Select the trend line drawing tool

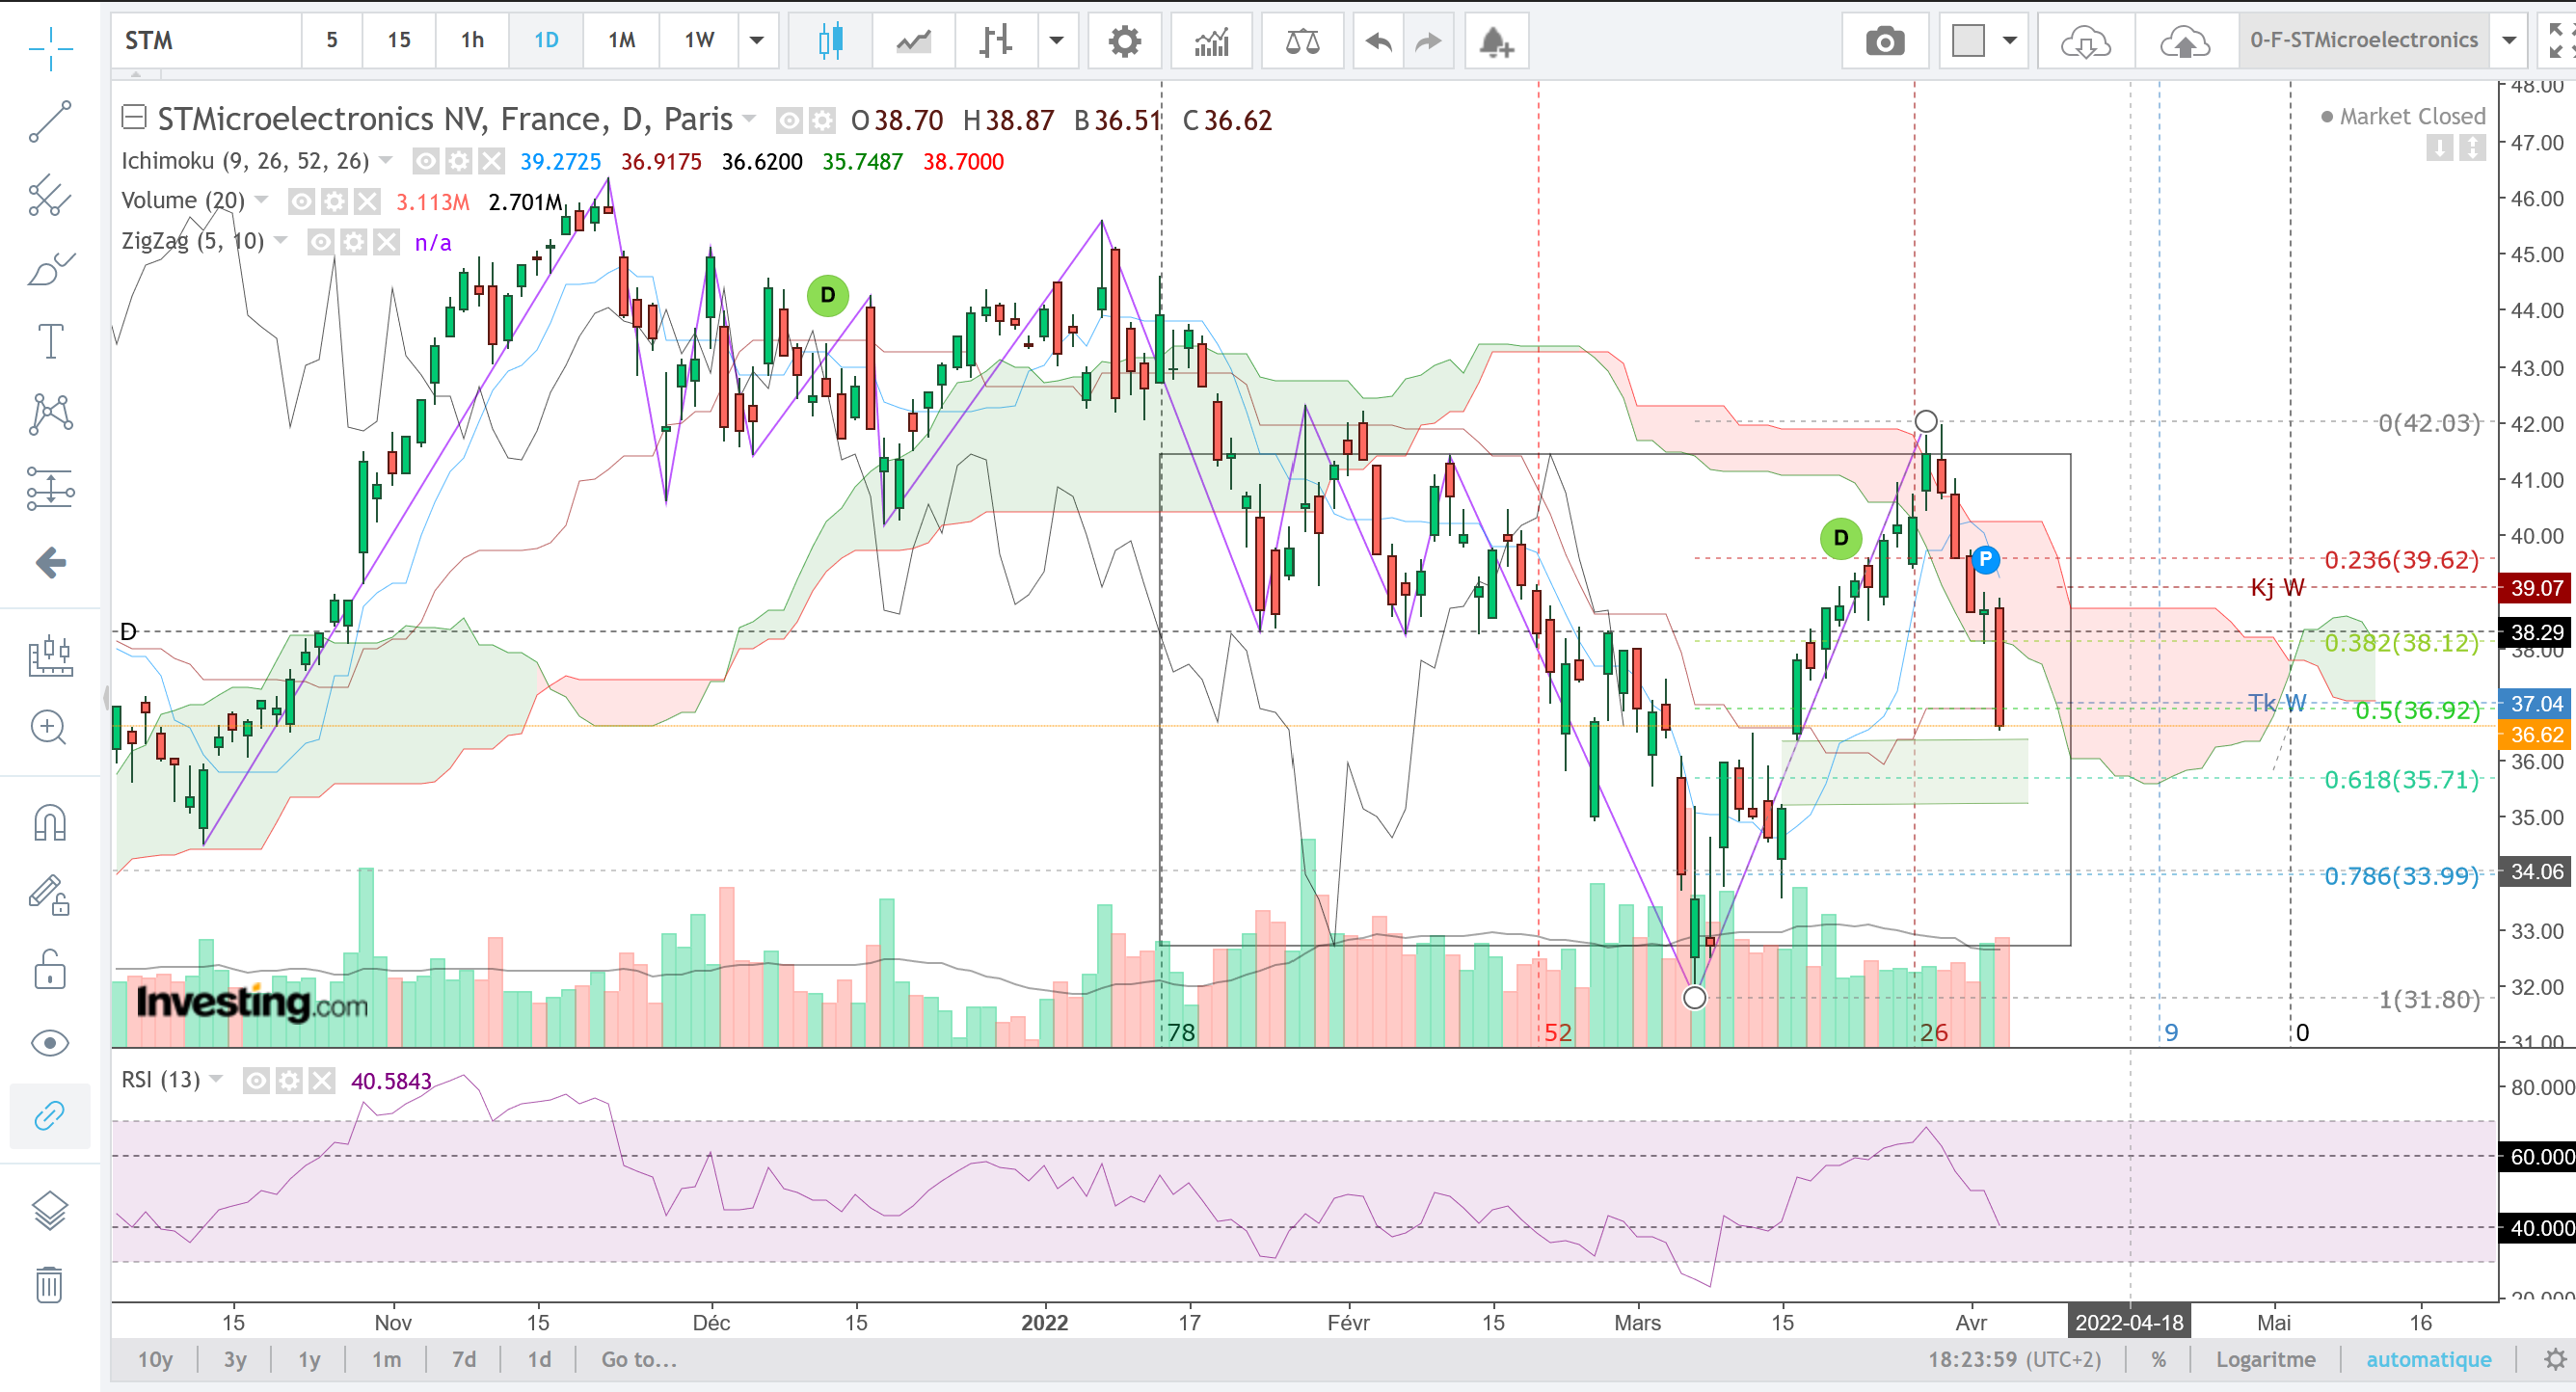point(49,121)
